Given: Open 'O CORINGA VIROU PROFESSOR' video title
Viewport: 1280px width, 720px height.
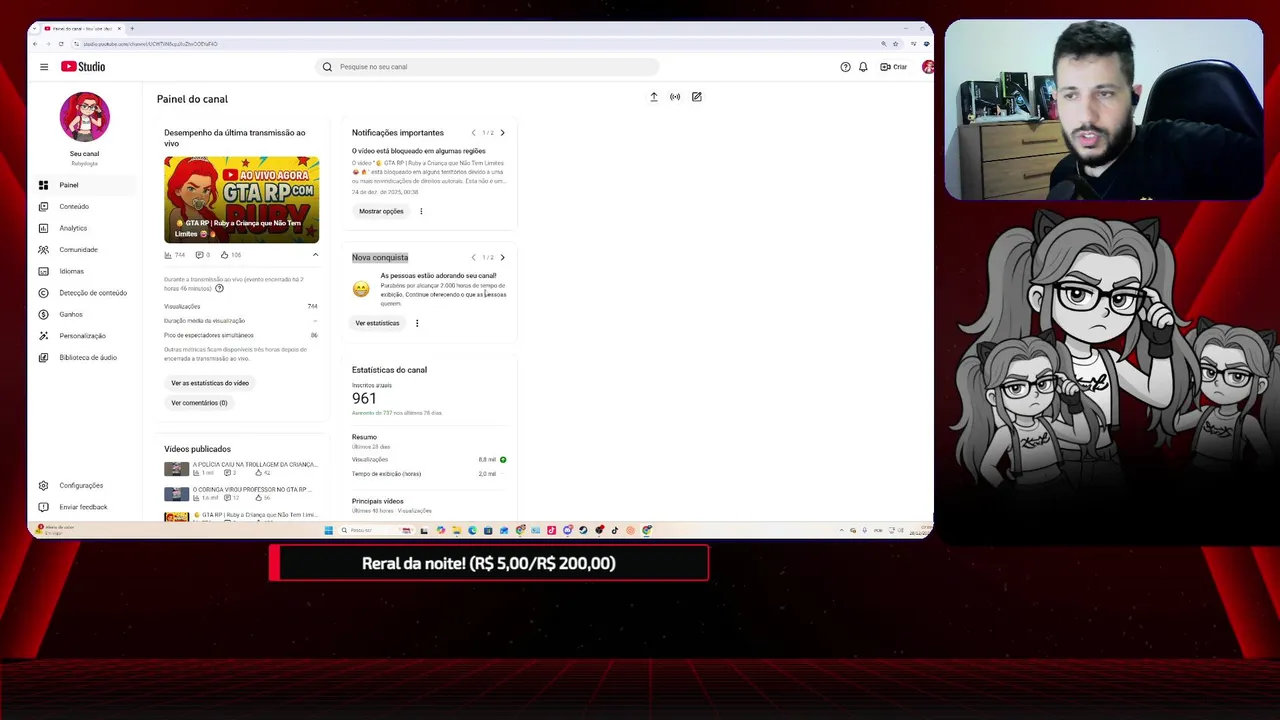Looking at the screenshot, I should tap(251, 490).
